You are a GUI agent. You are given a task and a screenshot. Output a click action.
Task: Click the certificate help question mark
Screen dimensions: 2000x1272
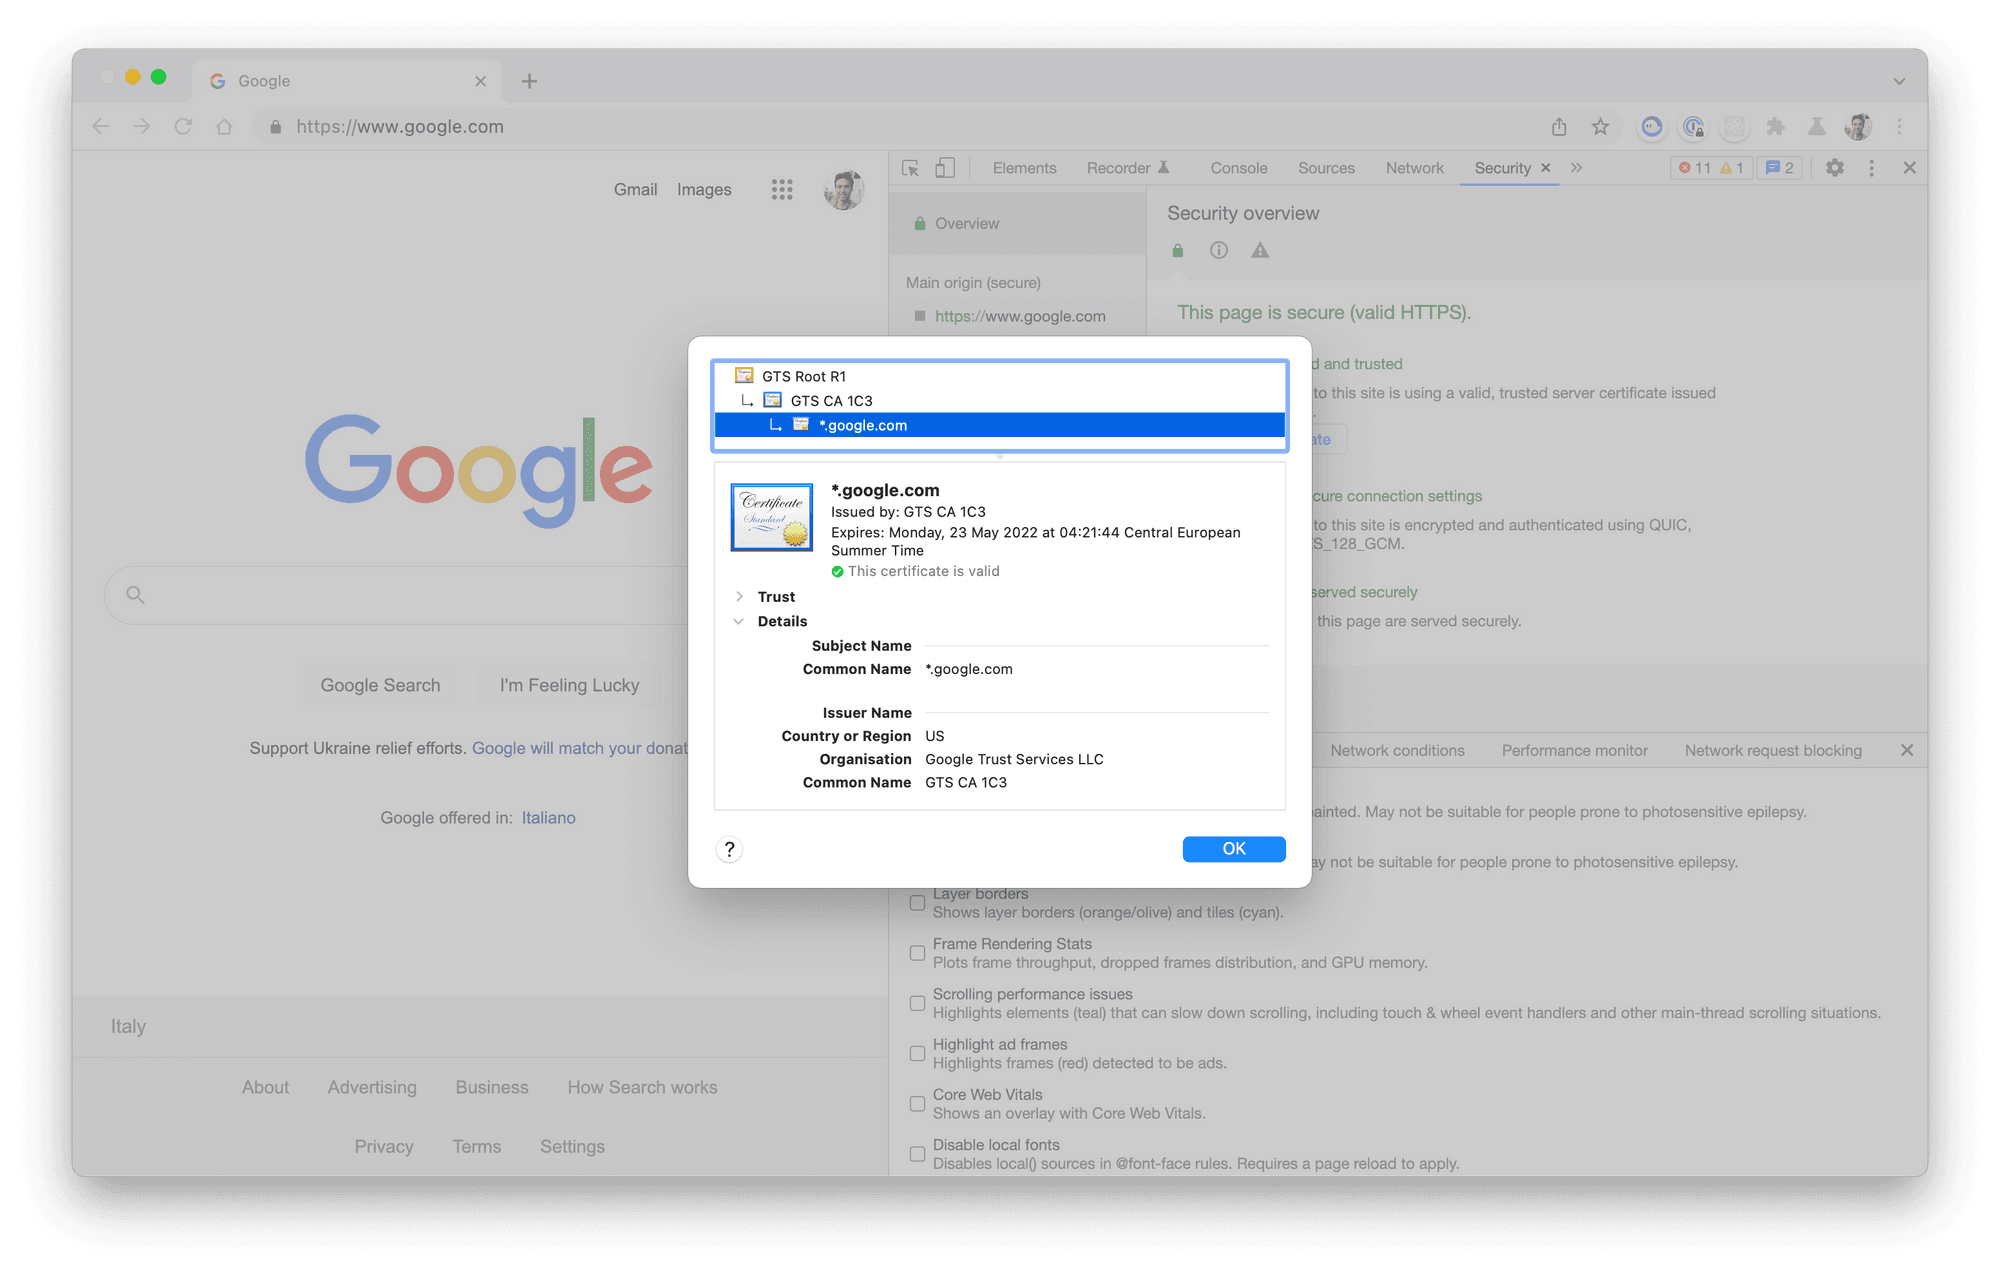pyautogui.click(x=730, y=849)
